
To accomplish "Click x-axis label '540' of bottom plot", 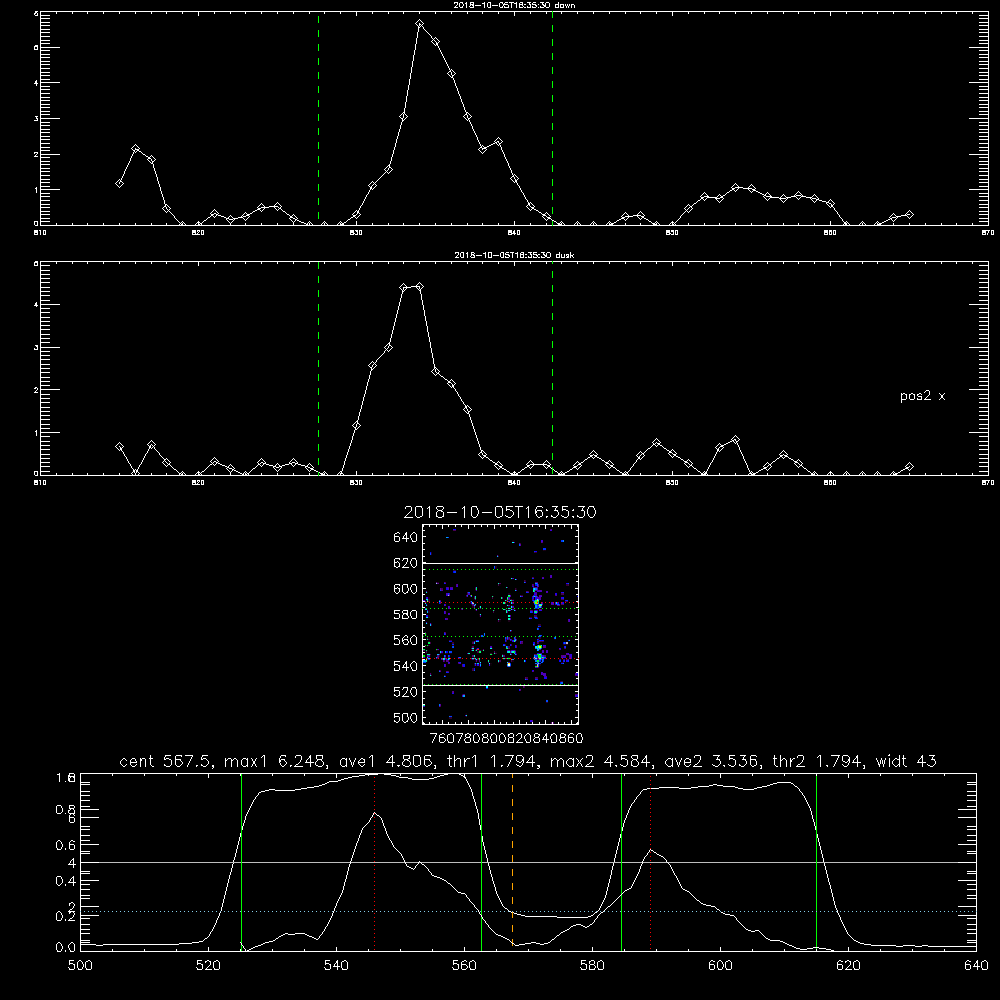I will (x=336, y=966).
